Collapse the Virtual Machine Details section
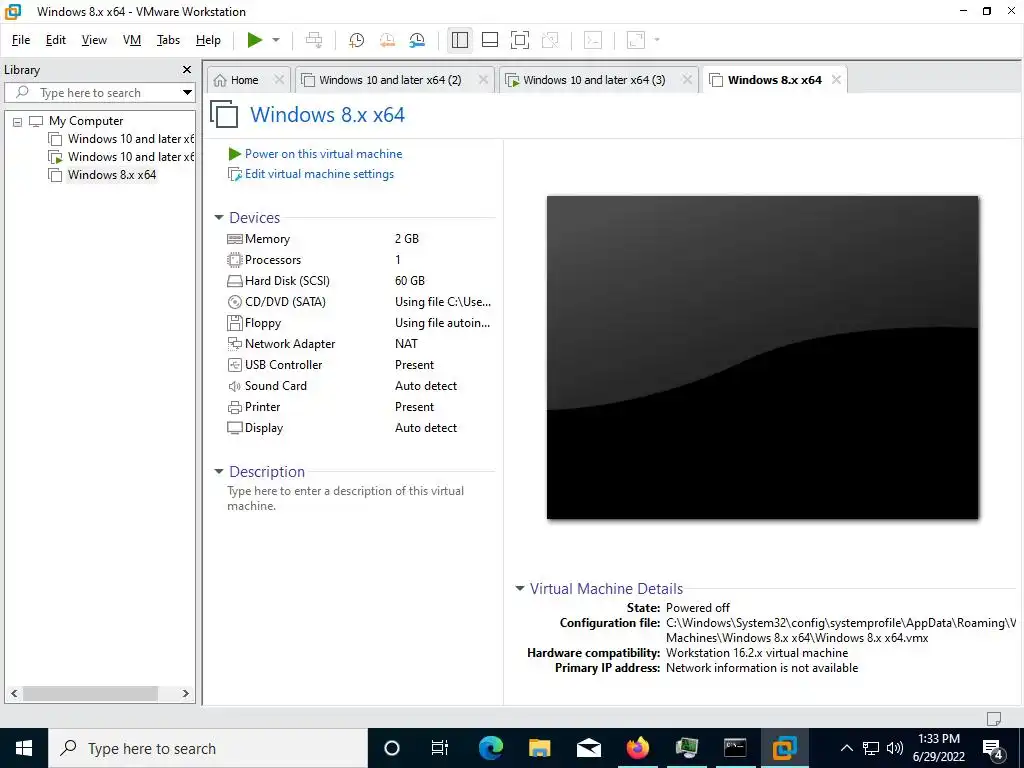 tap(520, 588)
